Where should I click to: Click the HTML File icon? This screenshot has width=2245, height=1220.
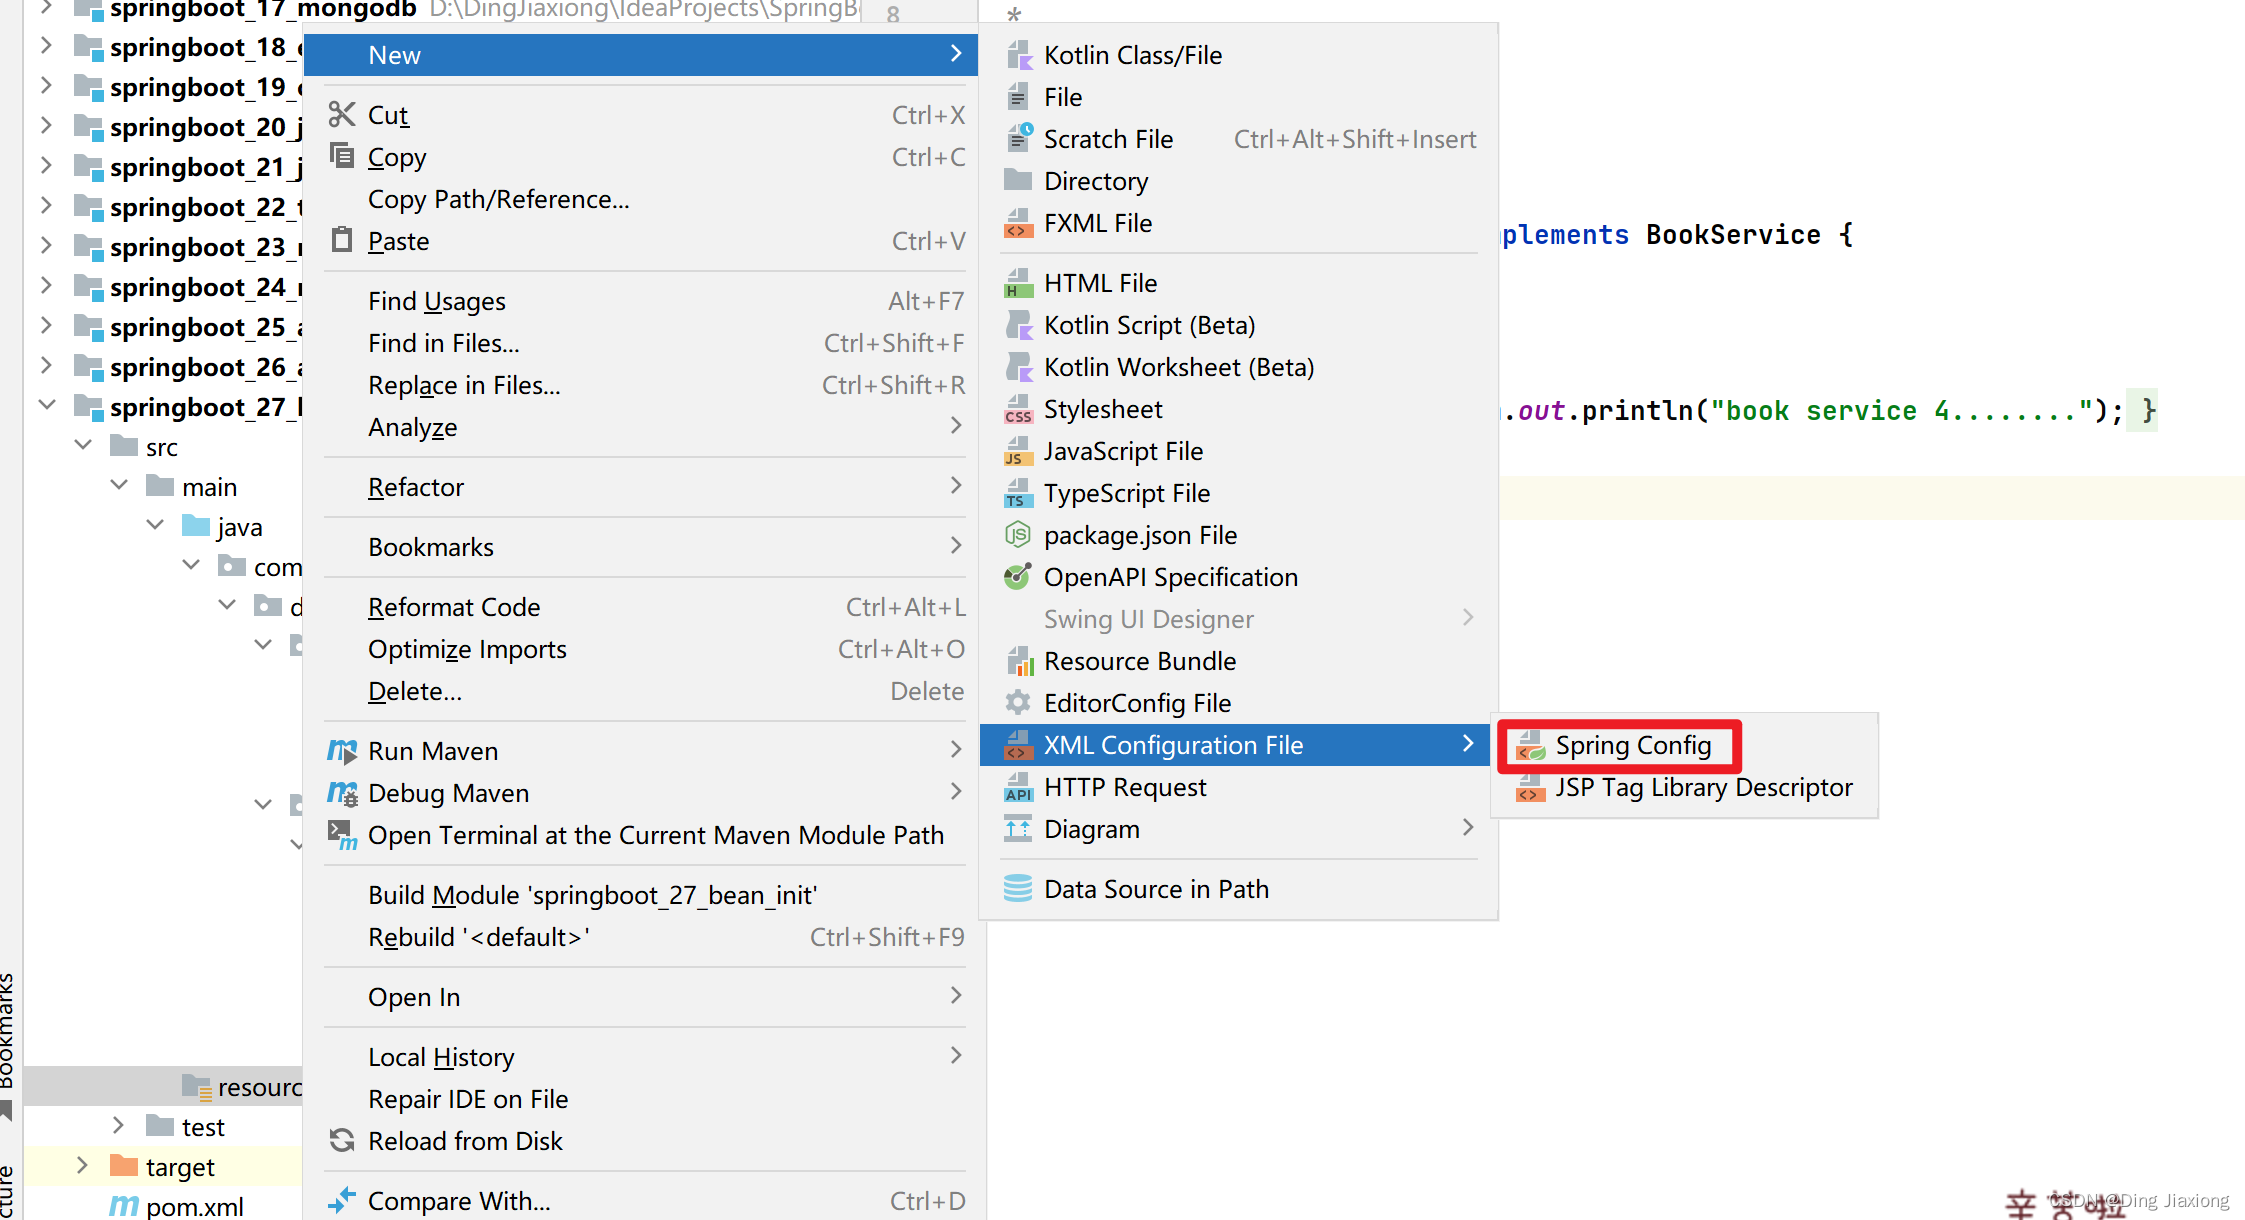point(1018,283)
